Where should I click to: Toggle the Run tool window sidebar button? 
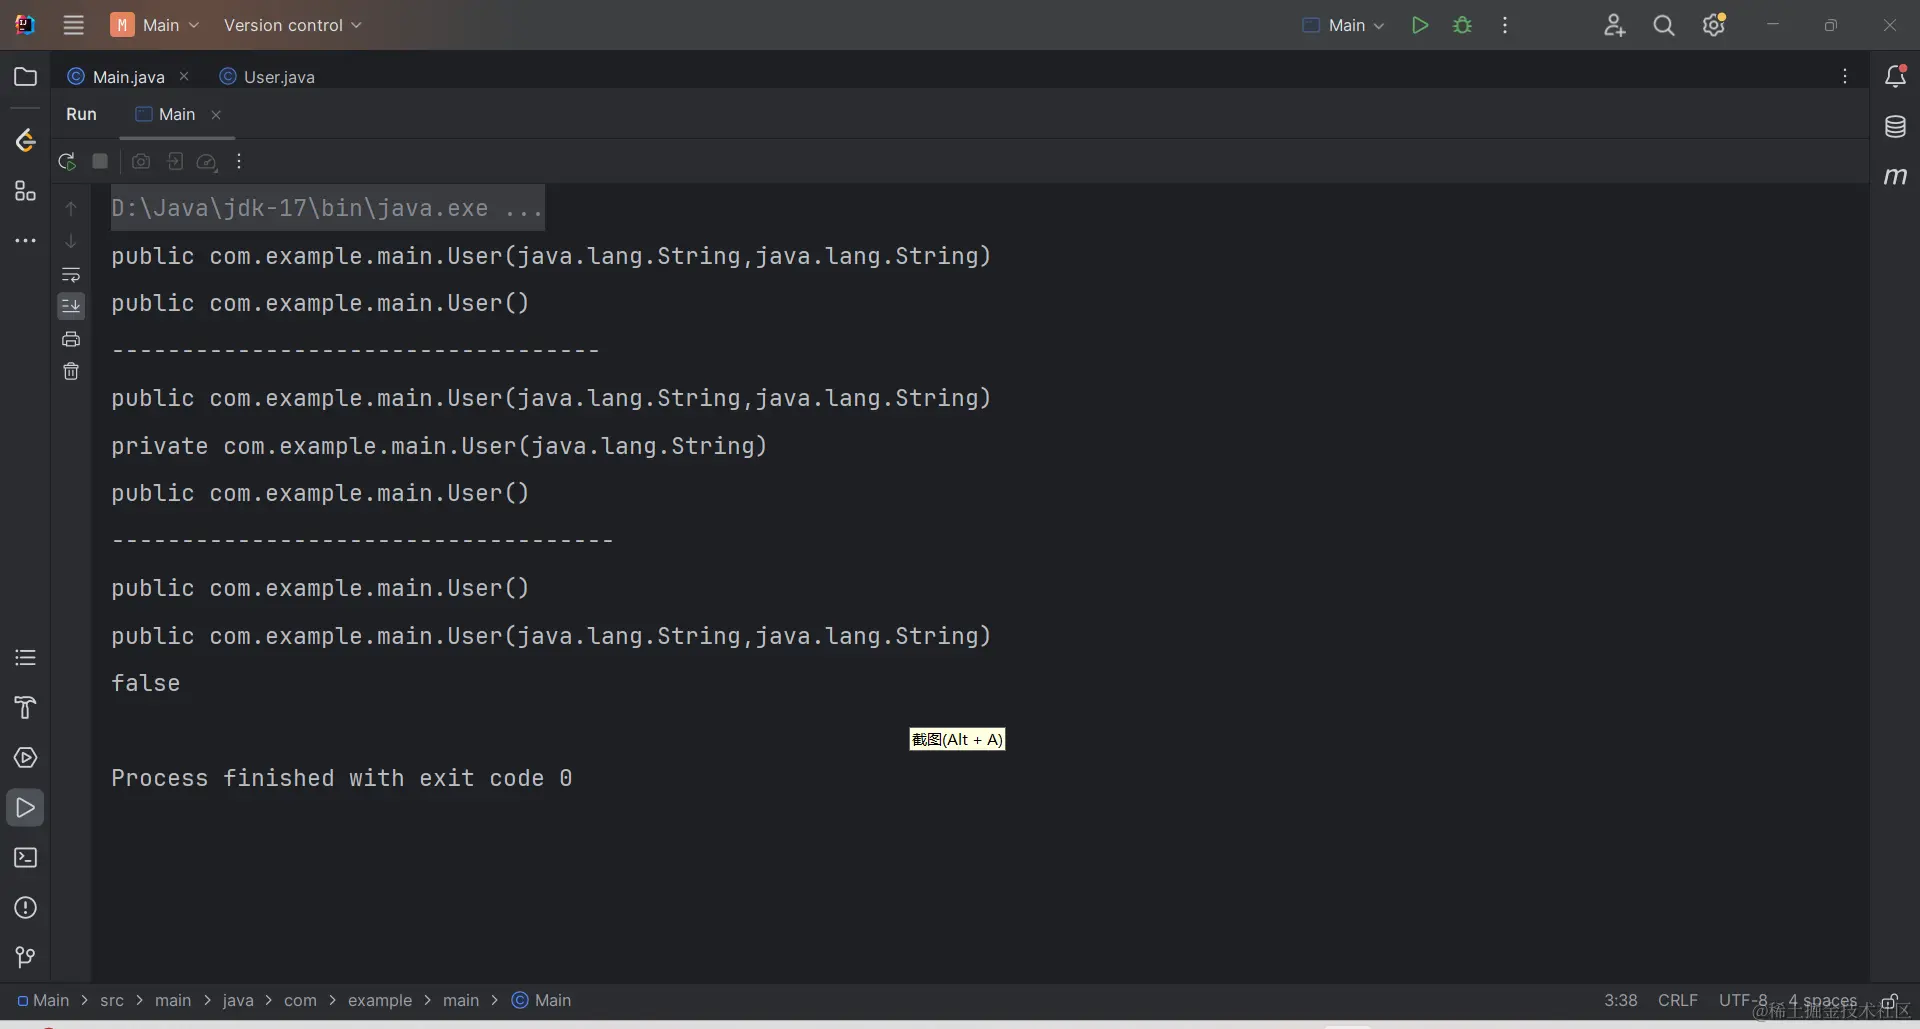26,807
